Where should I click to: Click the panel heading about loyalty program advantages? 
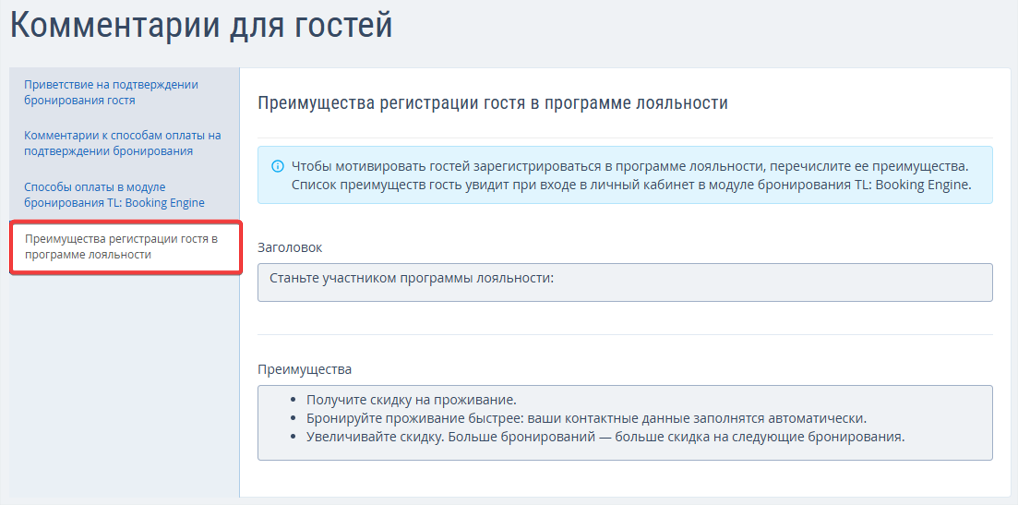click(x=492, y=103)
